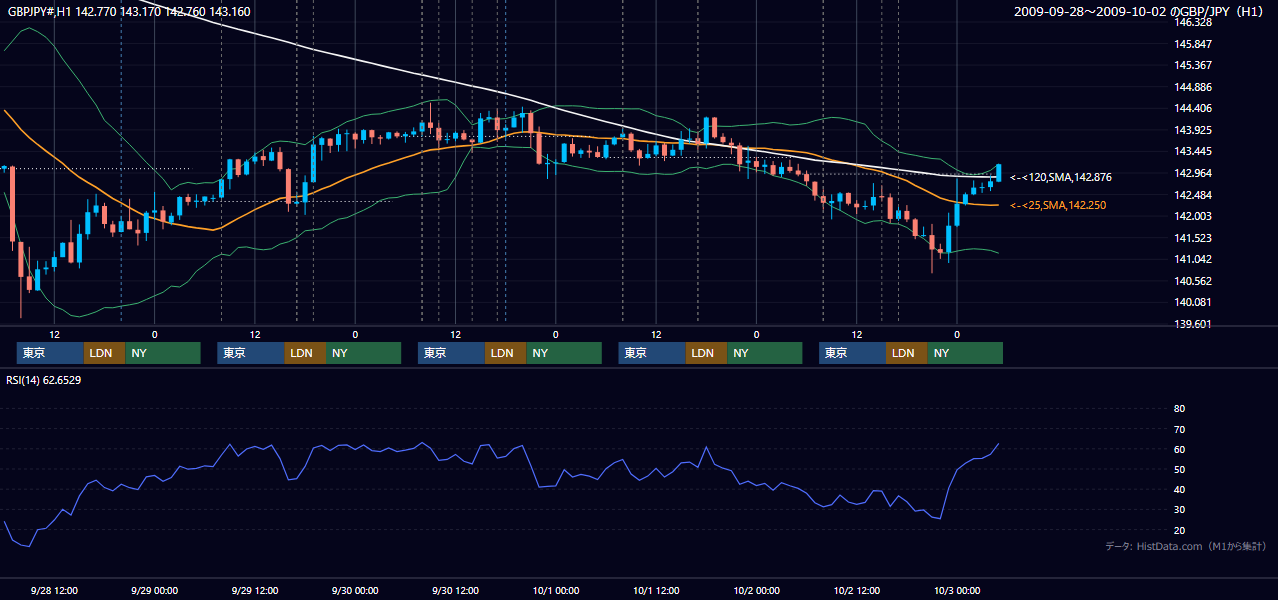Click the rightmost 東京 session box
This screenshot has height=600, width=1278.
(852, 353)
